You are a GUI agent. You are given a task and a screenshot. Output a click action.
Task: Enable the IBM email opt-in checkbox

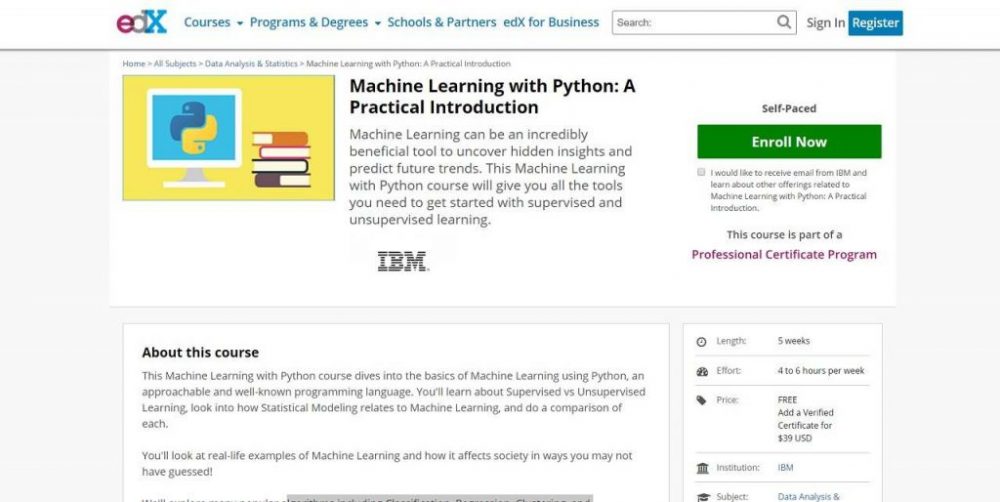tap(701, 172)
